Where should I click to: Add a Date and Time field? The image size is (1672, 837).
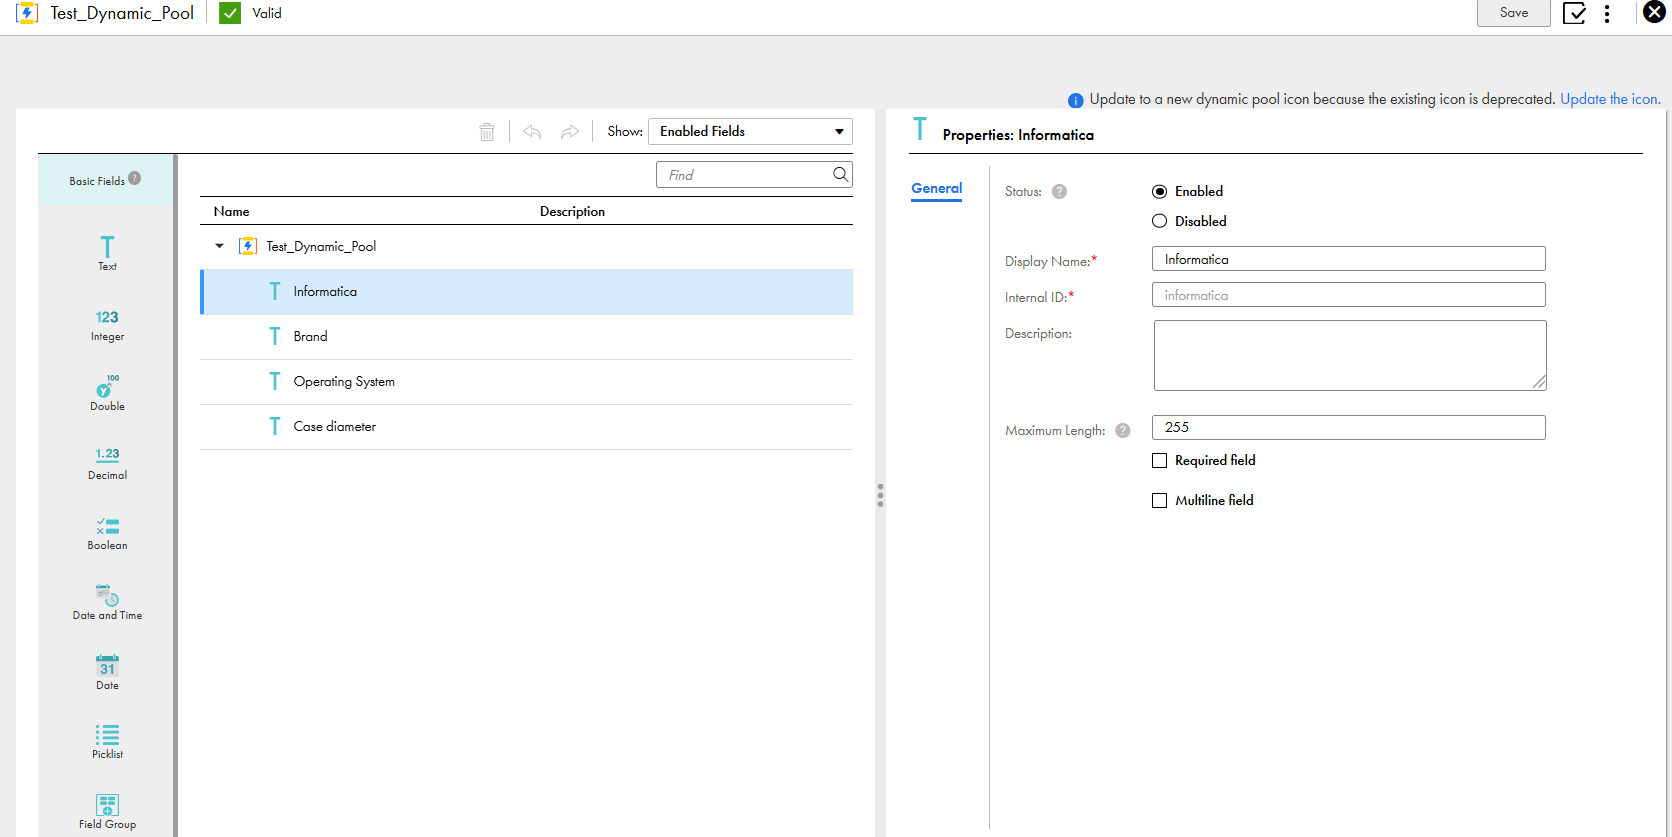(107, 603)
